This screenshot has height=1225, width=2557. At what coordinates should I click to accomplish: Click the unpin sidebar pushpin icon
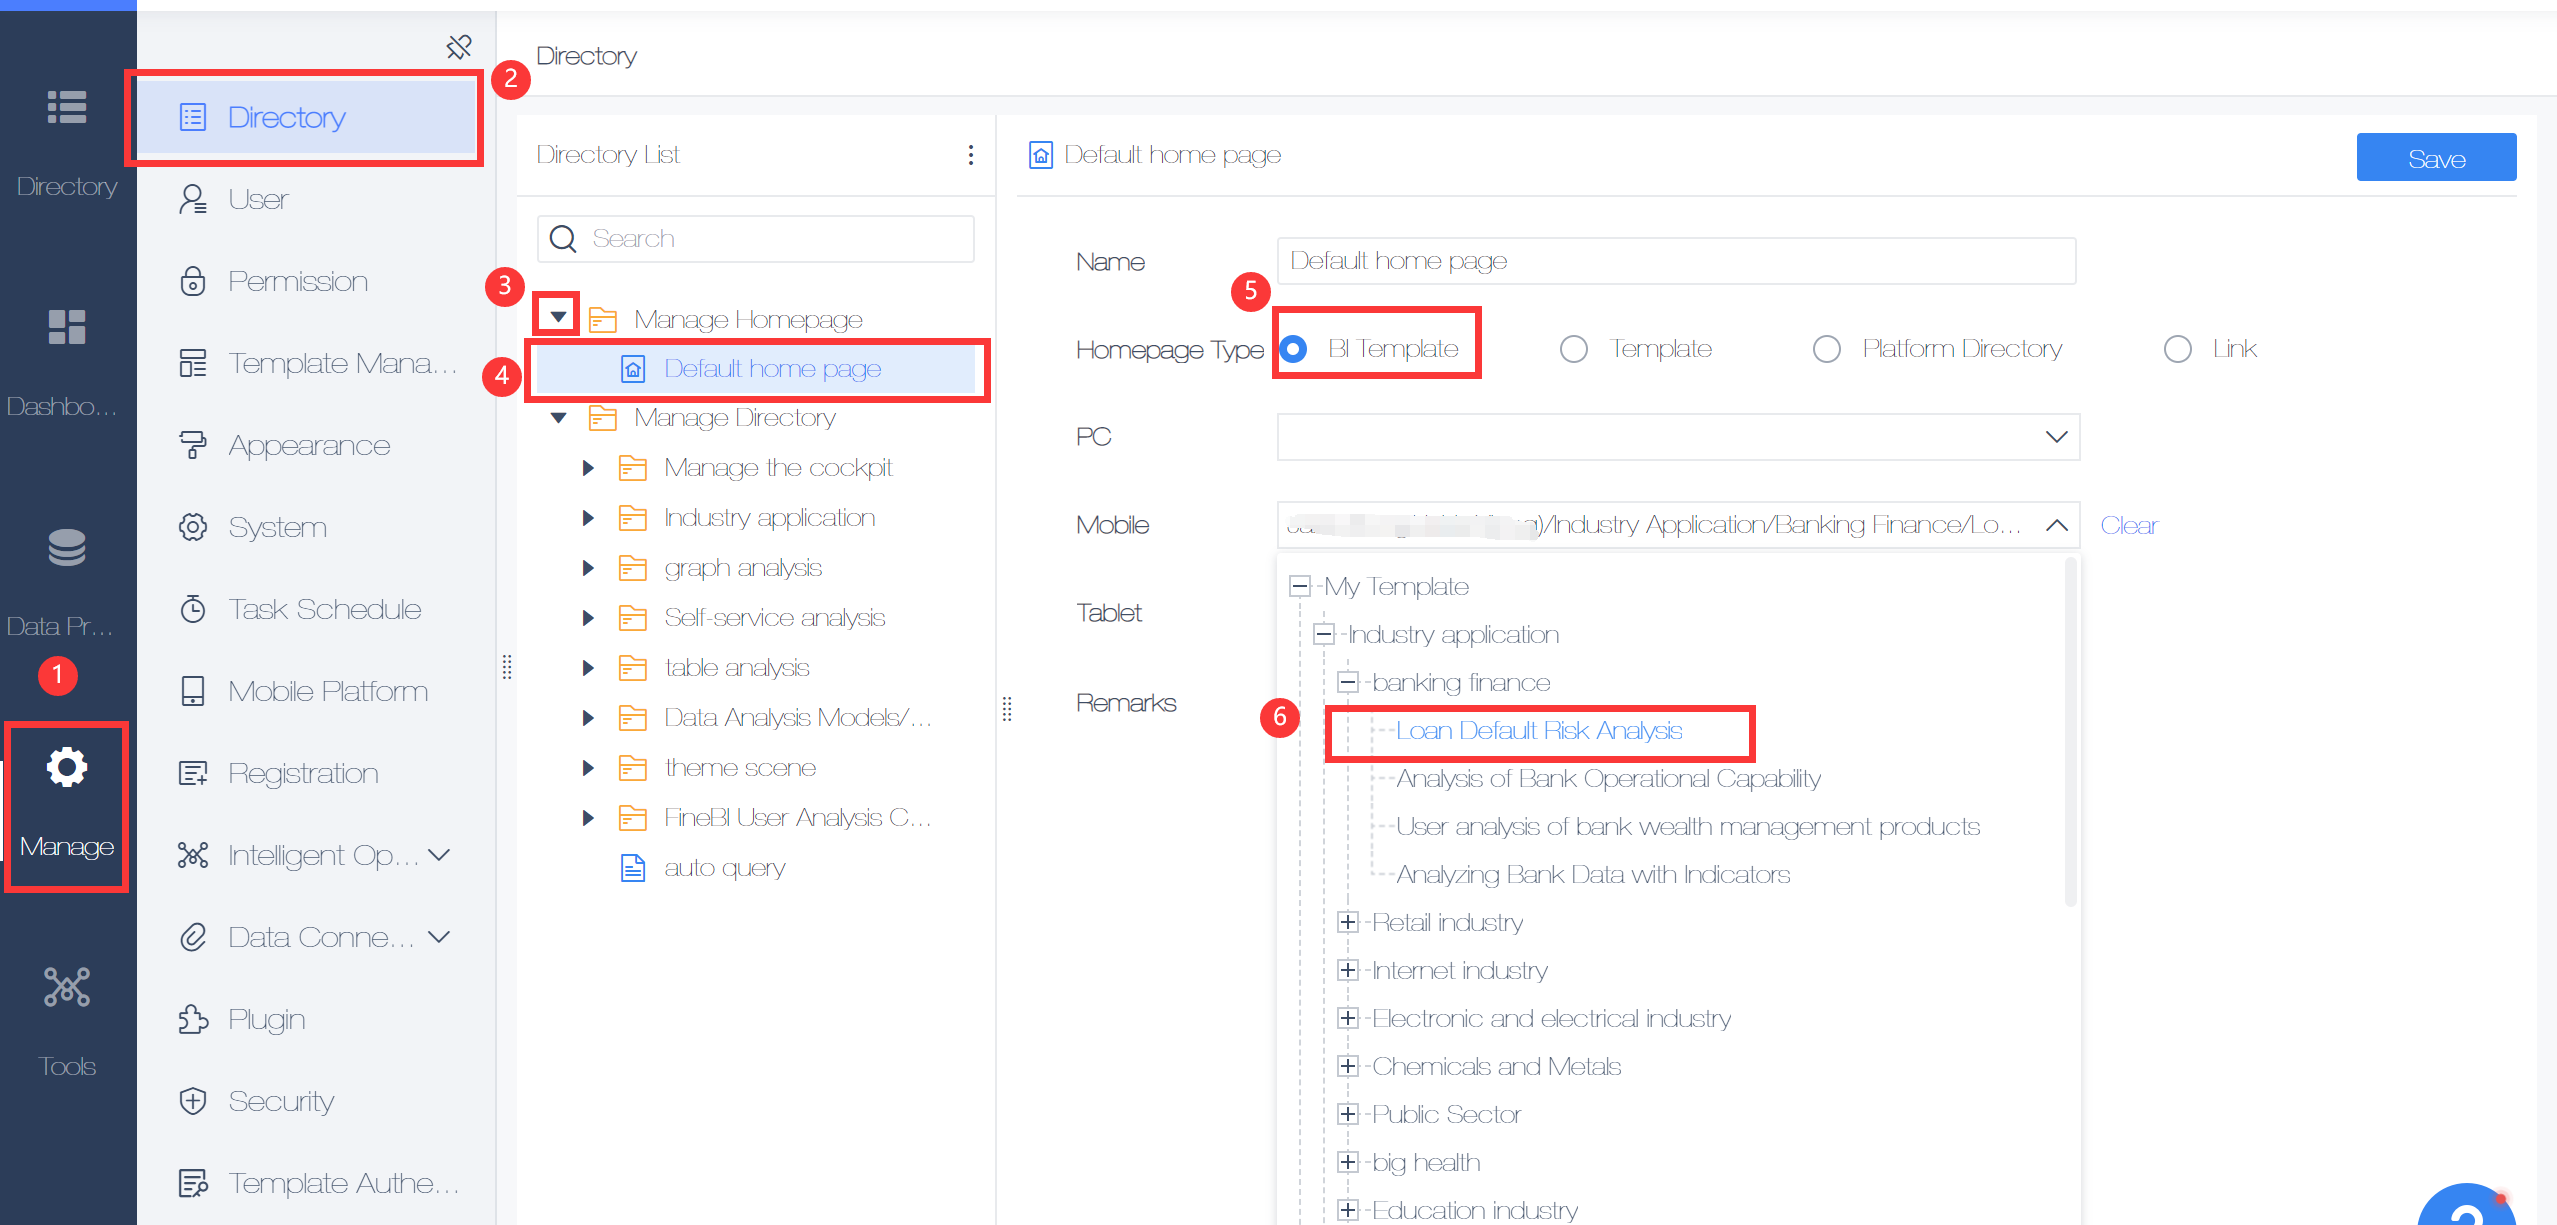pos(458,46)
